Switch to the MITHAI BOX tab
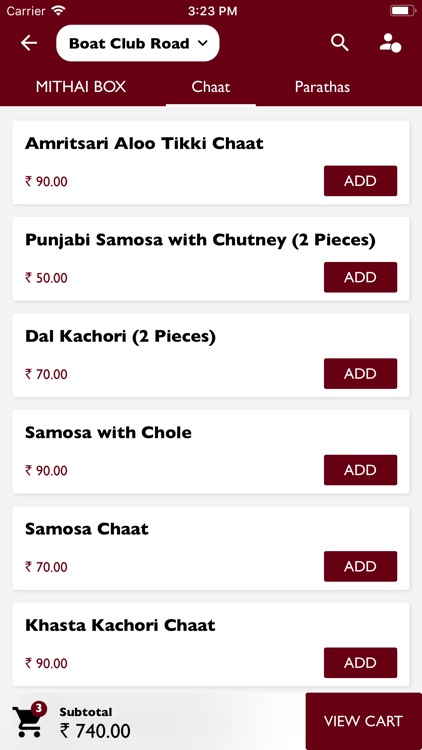The height and width of the screenshot is (750, 422). coord(81,87)
